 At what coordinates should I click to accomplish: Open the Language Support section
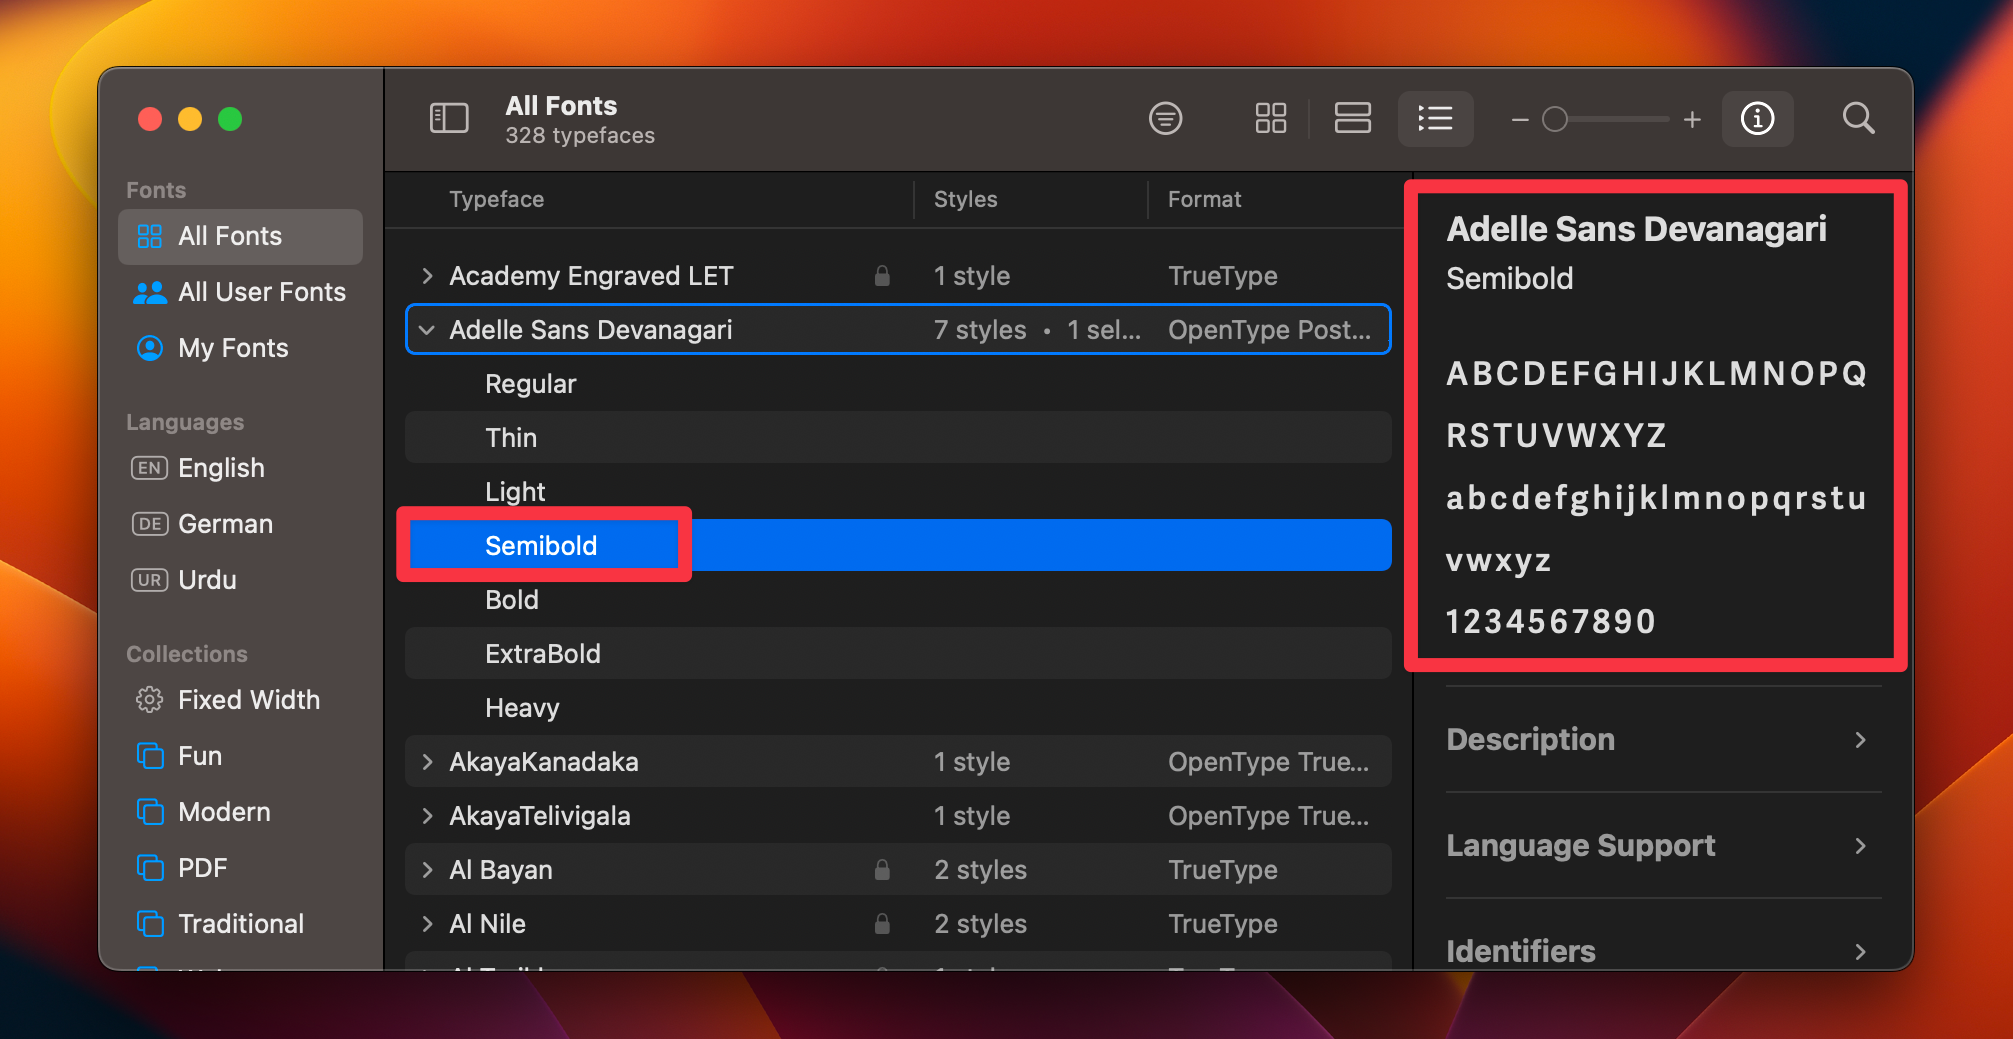coord(1581,845)
